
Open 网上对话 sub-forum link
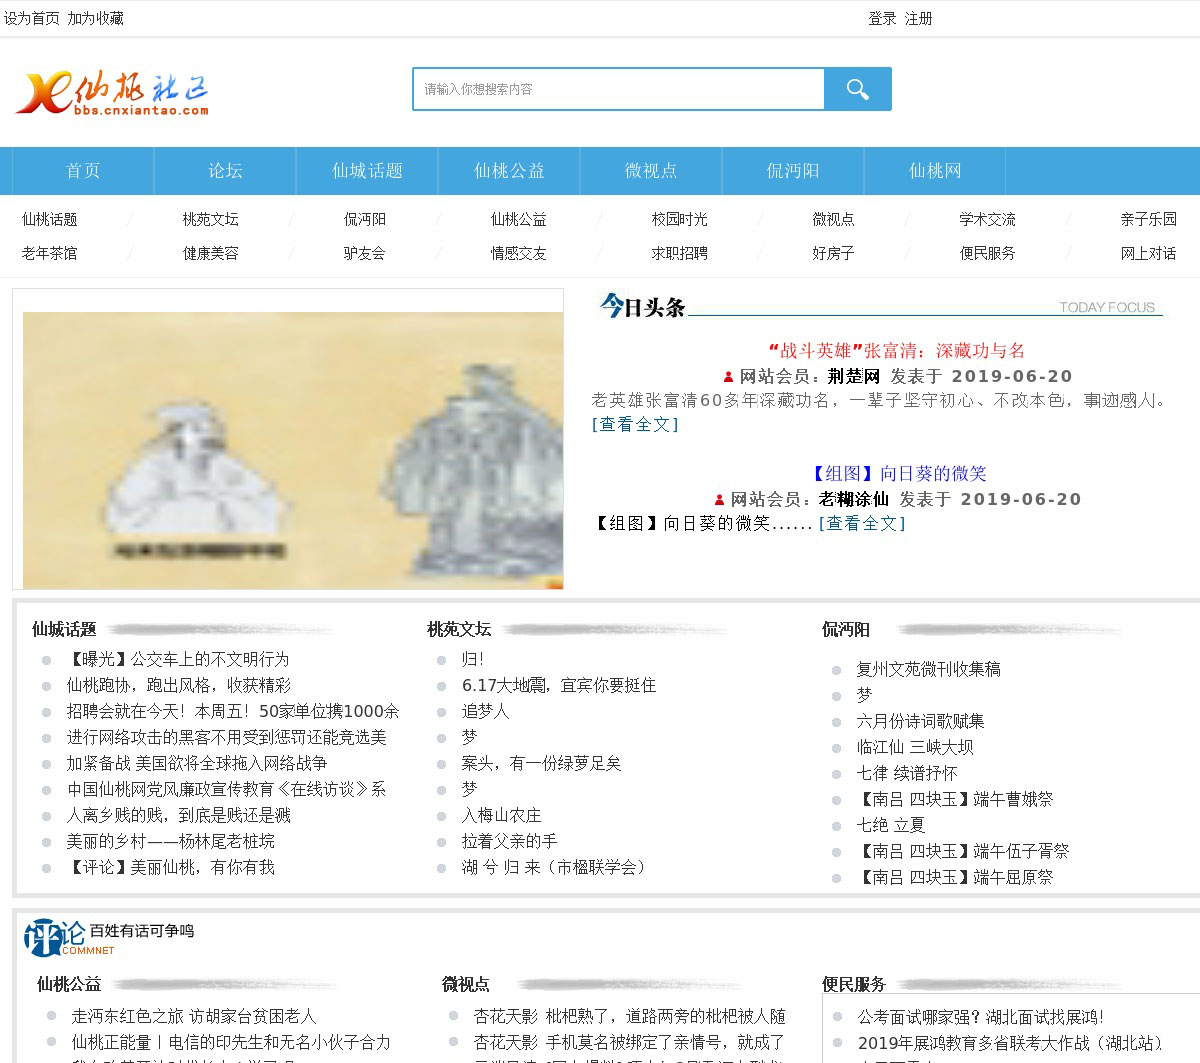pyautogui.click(x=1149, y=254)
